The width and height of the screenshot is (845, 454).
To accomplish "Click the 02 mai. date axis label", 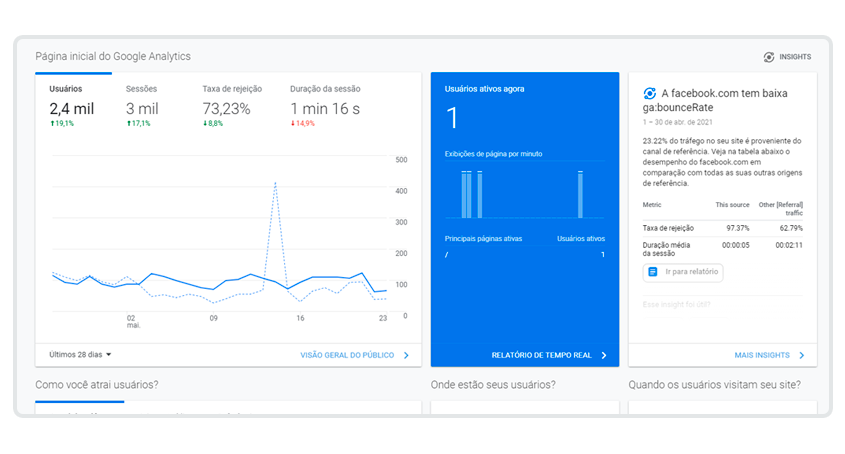I will tap(133, 321).
